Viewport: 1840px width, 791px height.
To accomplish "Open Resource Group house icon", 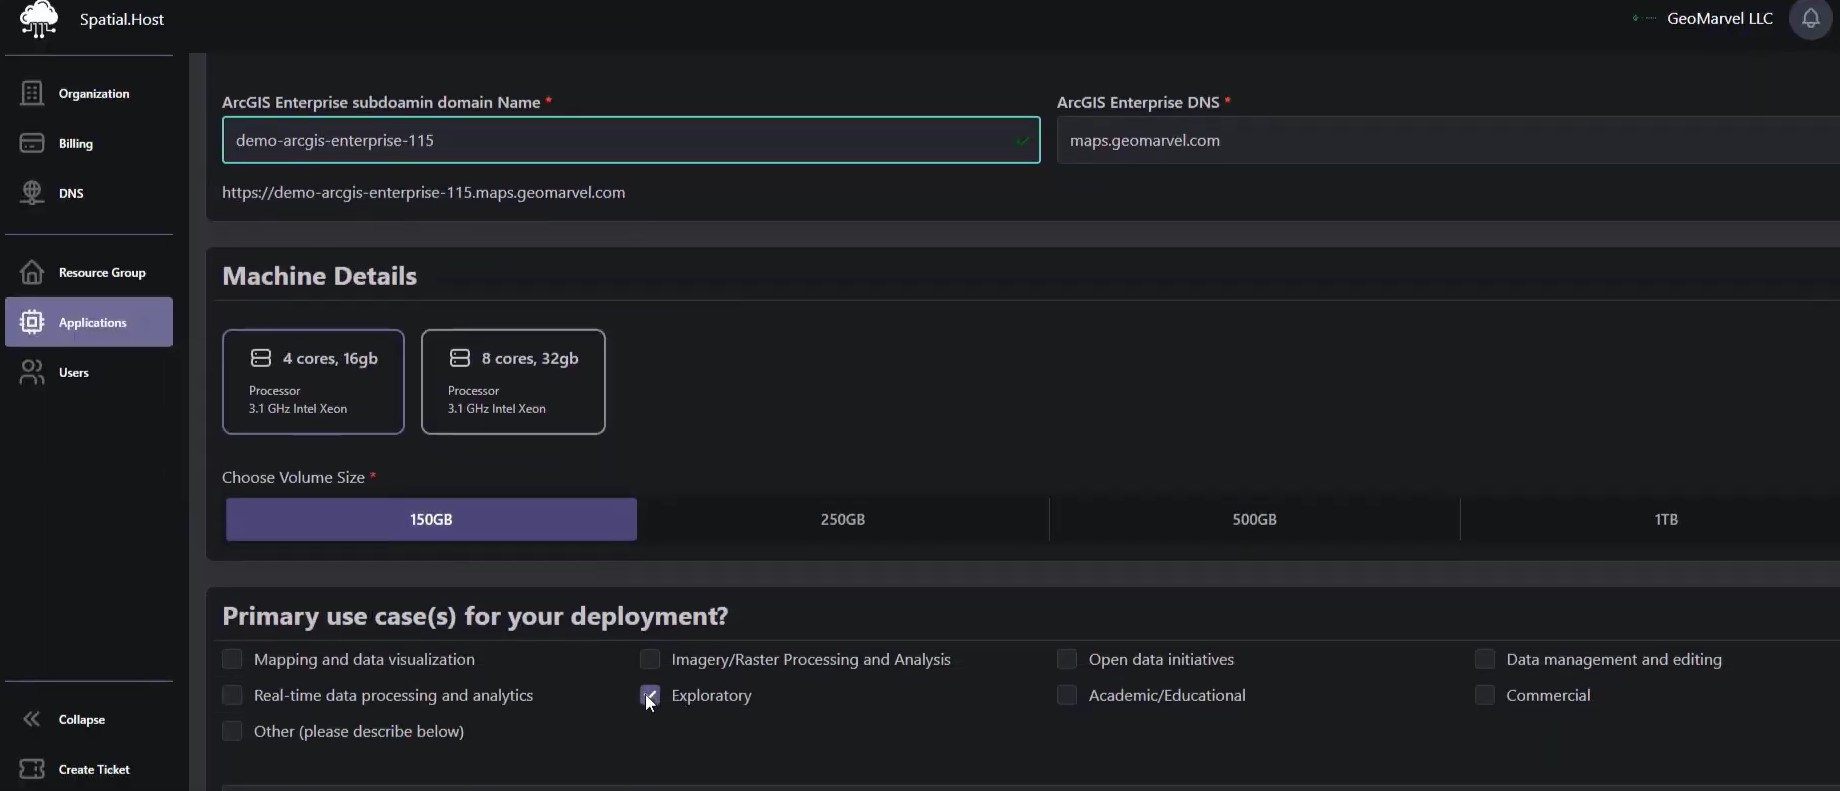I will pyautogui.click(x=32, y=272).
